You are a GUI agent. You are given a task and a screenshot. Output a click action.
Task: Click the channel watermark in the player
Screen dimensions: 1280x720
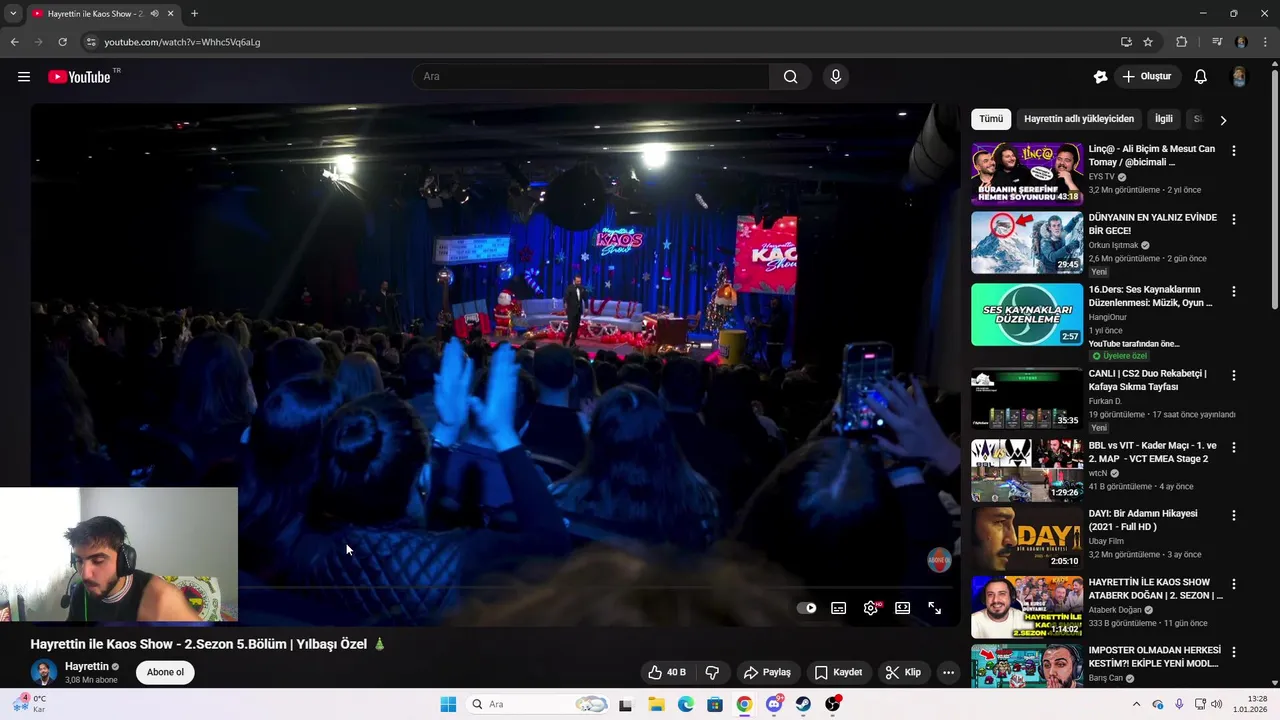coord(938,560)
